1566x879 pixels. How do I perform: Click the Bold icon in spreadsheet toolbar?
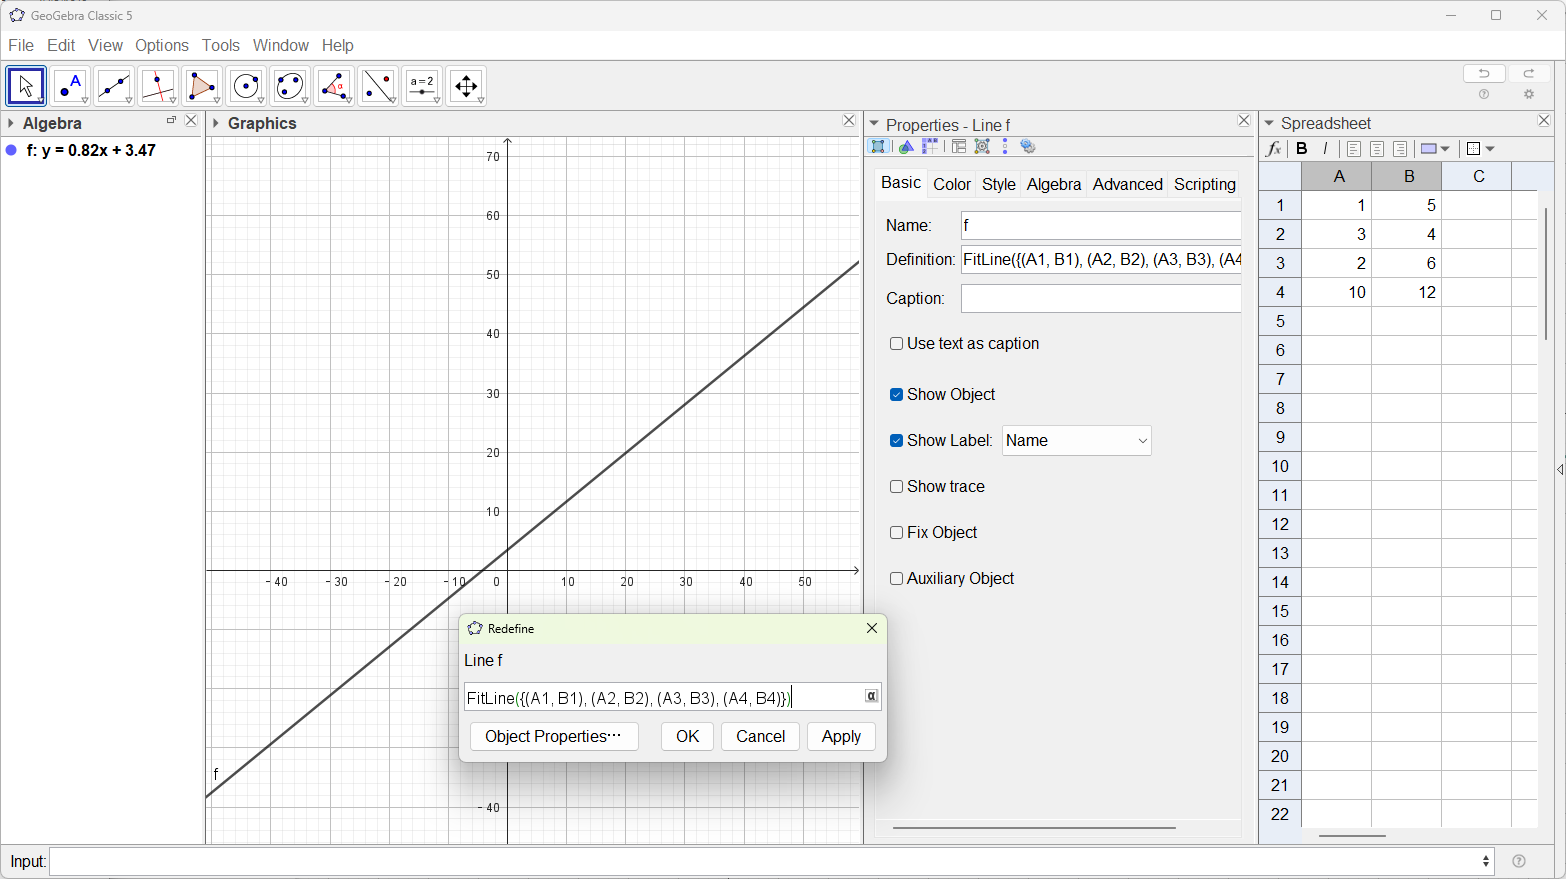(x=1302, y=148)
